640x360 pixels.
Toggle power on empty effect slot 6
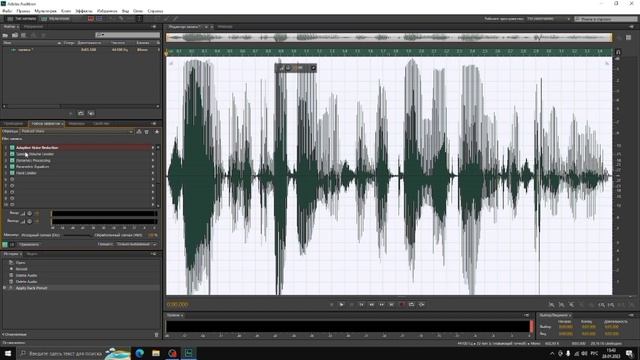[12, 179]
